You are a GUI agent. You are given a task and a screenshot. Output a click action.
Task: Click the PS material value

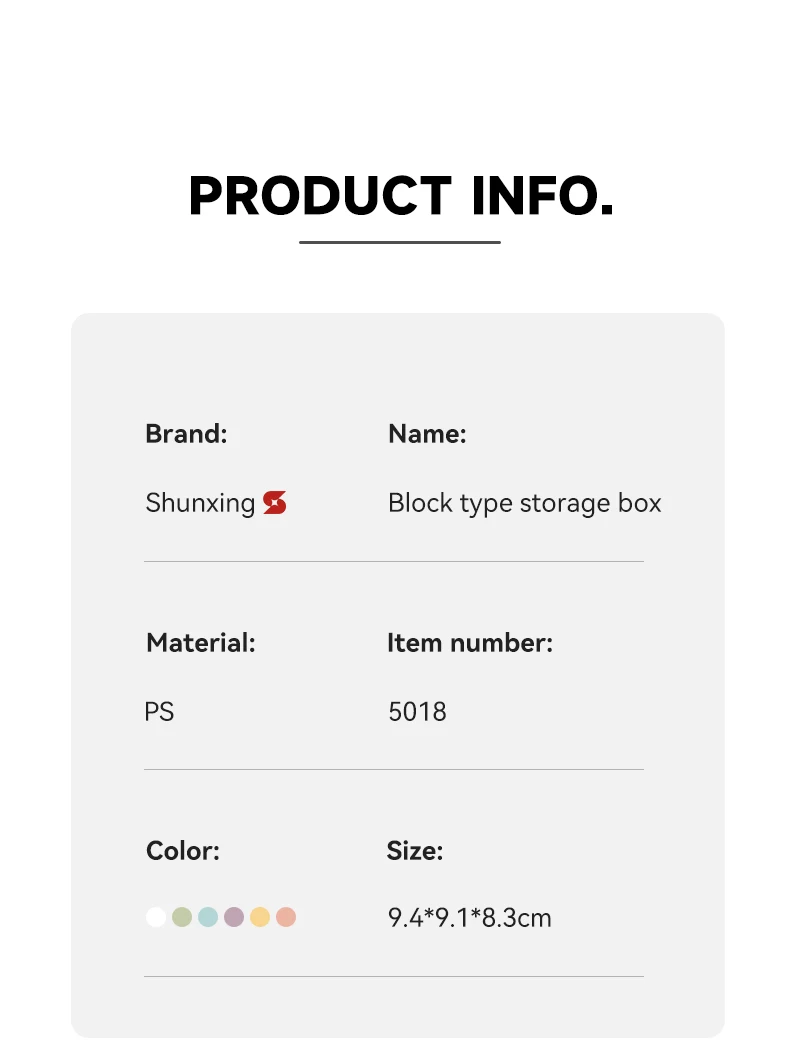(159, 712)
